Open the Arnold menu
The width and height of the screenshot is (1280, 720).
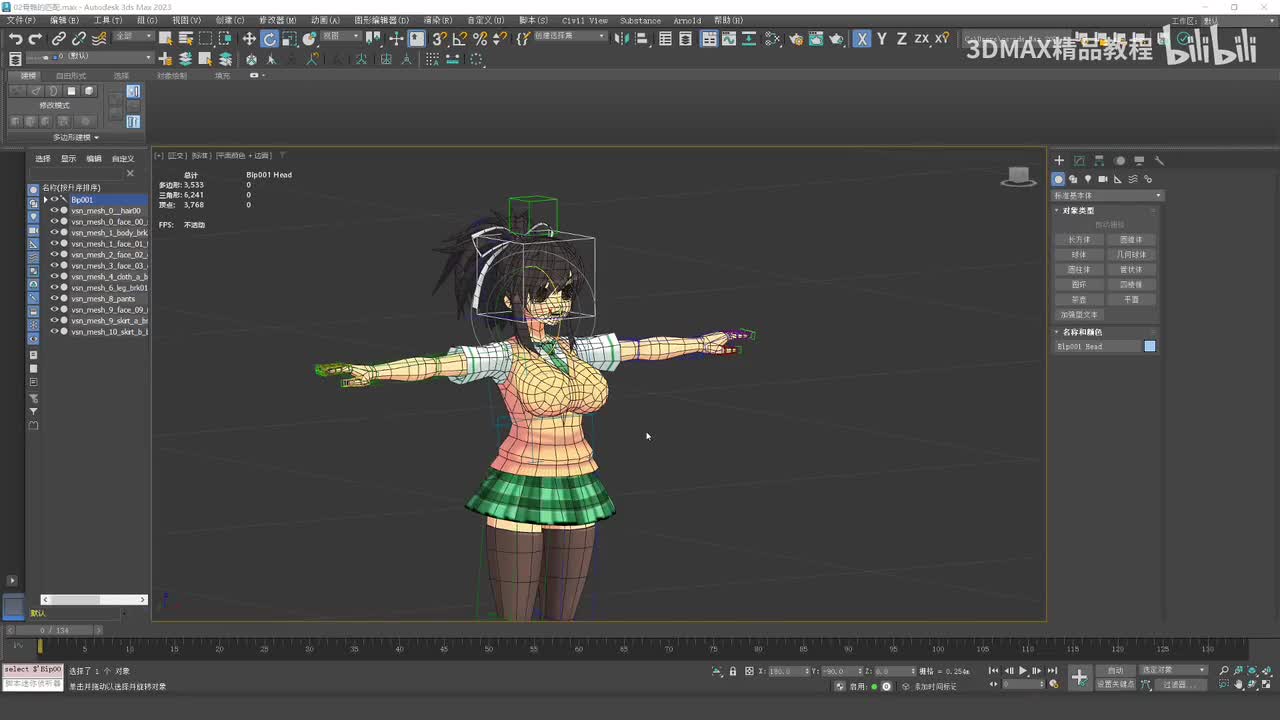click(x=687, y=20)
